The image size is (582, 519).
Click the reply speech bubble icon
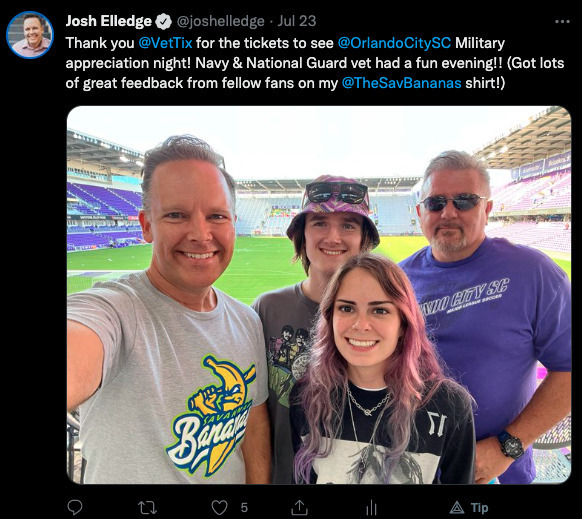click(75, 507)
